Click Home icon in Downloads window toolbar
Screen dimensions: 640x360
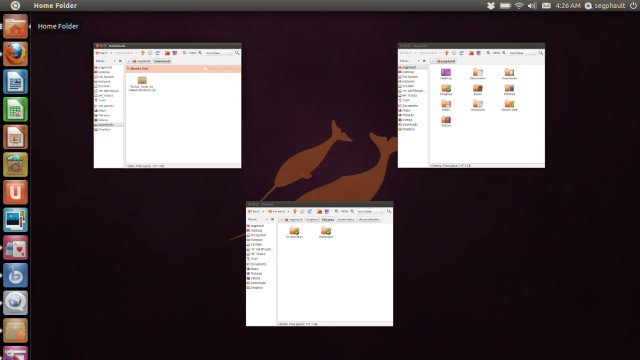(x=167, y=53)
